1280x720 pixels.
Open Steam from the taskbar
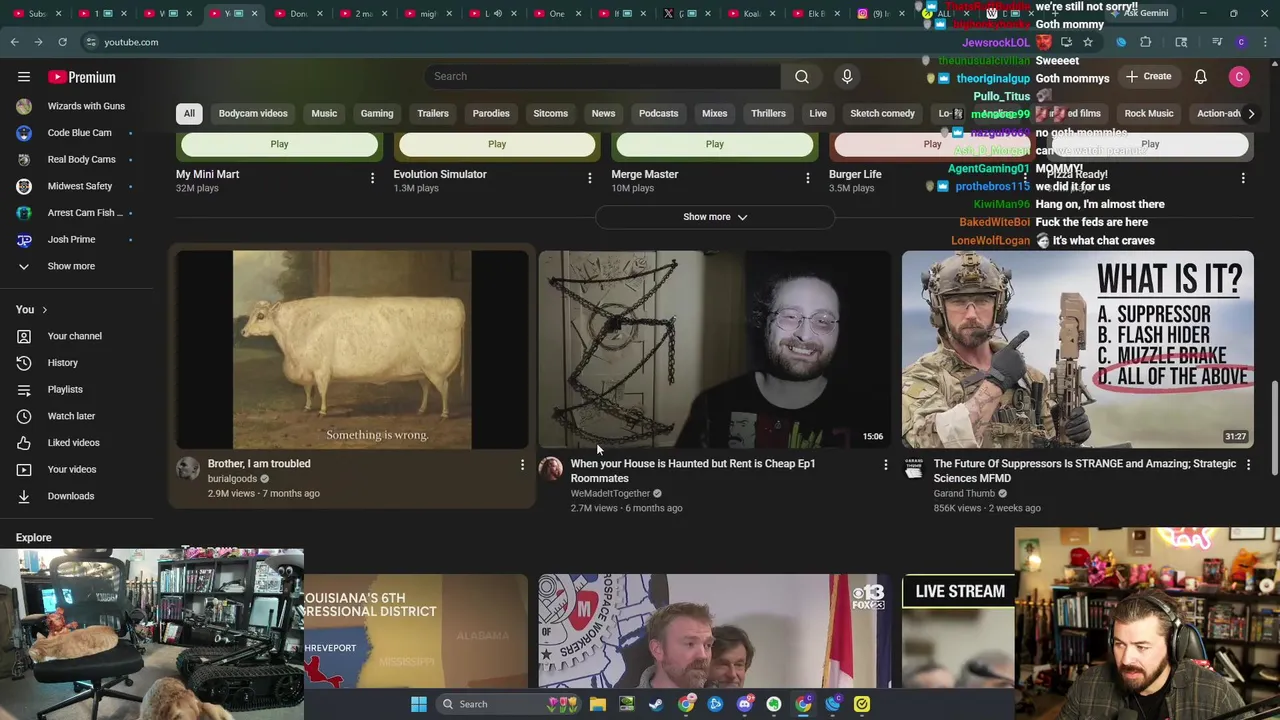point(656,704)
